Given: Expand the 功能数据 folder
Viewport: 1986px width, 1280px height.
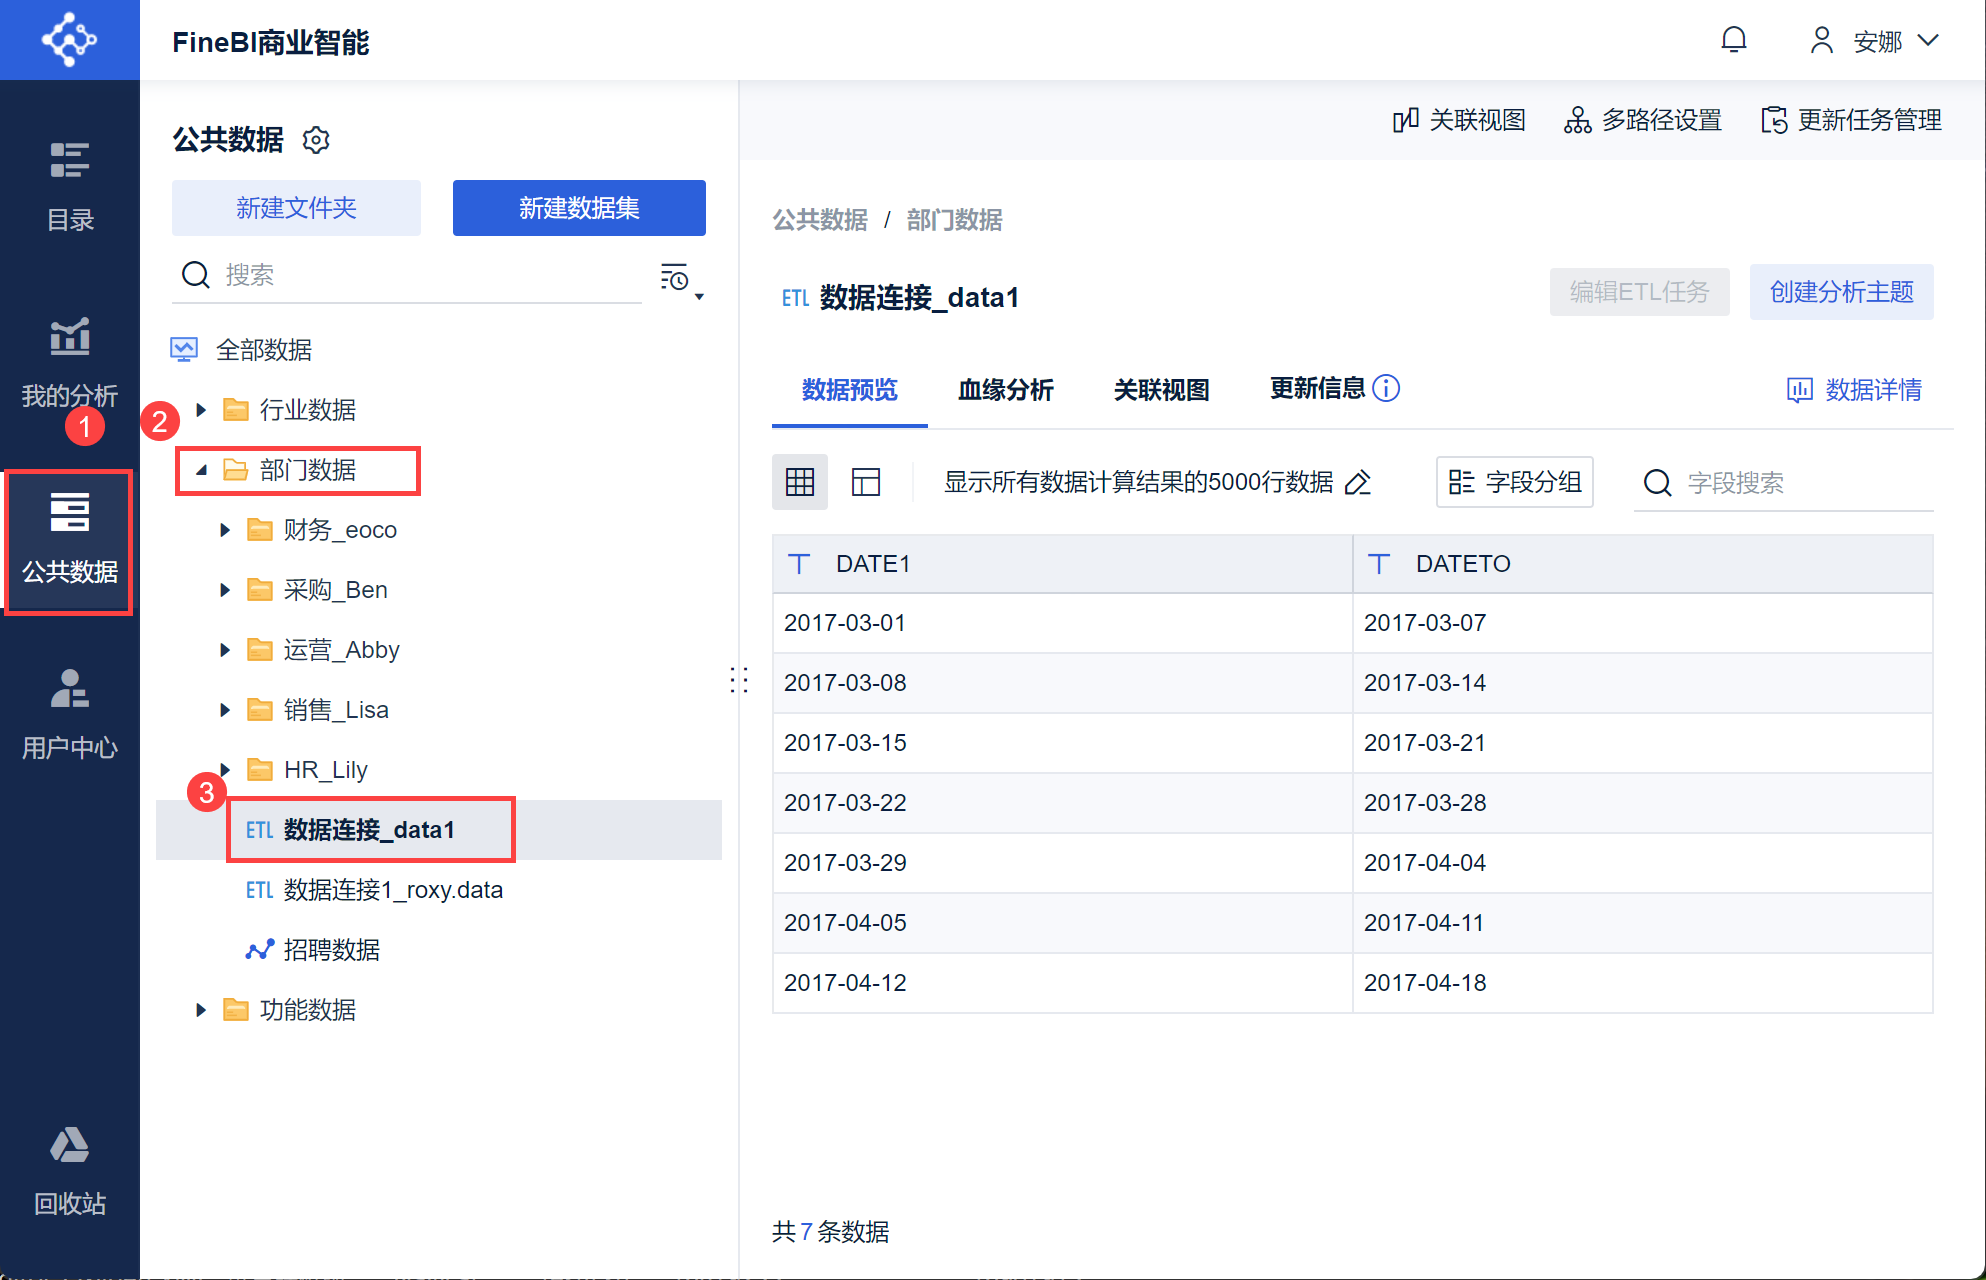Looking at the screenshot, I should point(201,1010).
